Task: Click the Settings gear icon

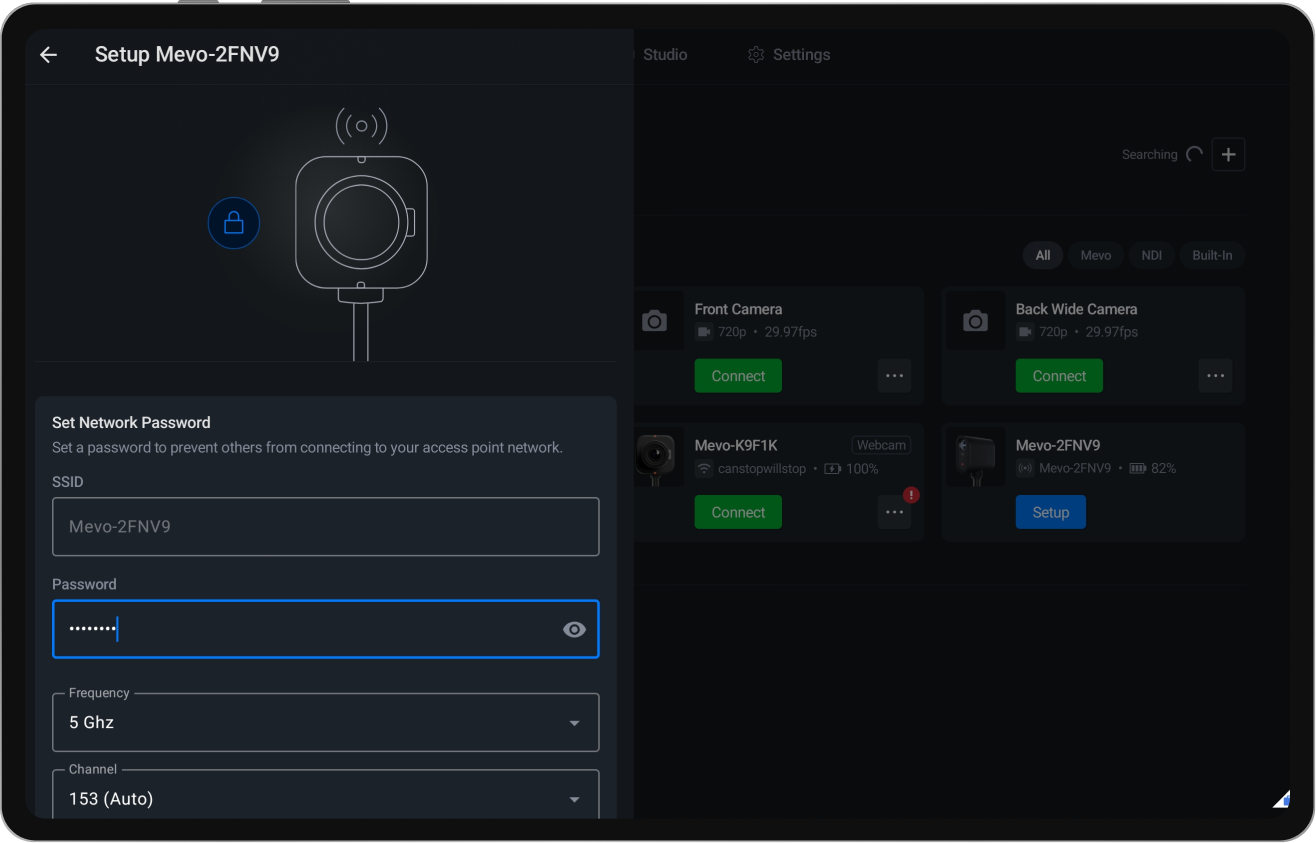Action: [x=756, y=55]
